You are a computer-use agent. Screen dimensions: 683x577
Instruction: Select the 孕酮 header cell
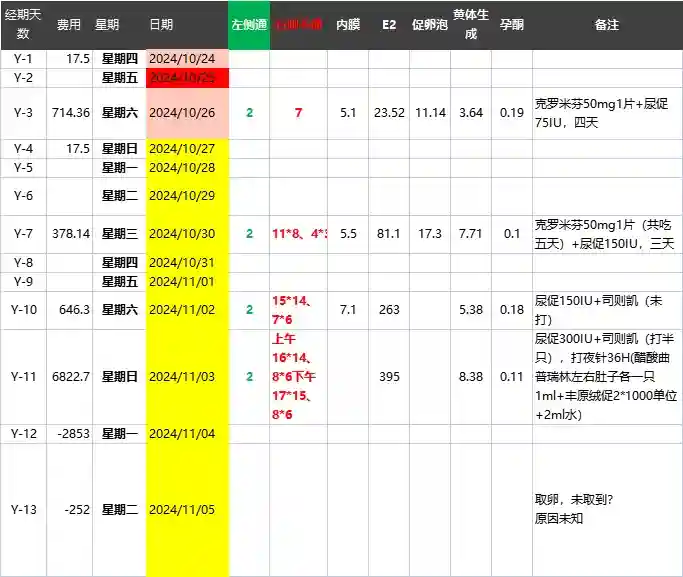coord(511,24)
